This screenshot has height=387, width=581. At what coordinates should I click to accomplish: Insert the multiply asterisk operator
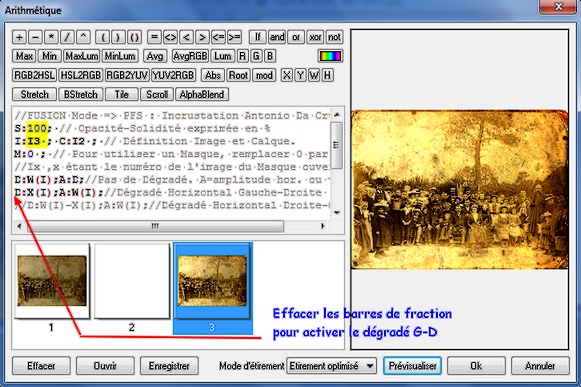coord(51,37)
